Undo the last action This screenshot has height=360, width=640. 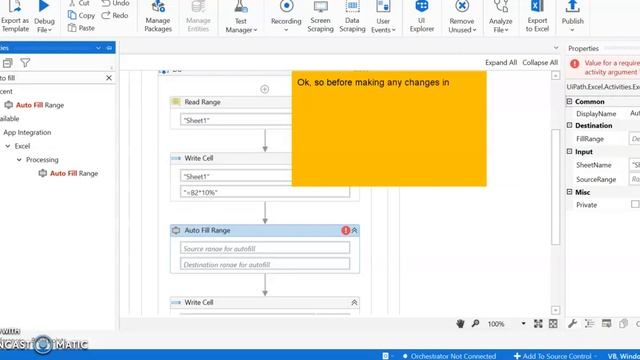point(116,3)
